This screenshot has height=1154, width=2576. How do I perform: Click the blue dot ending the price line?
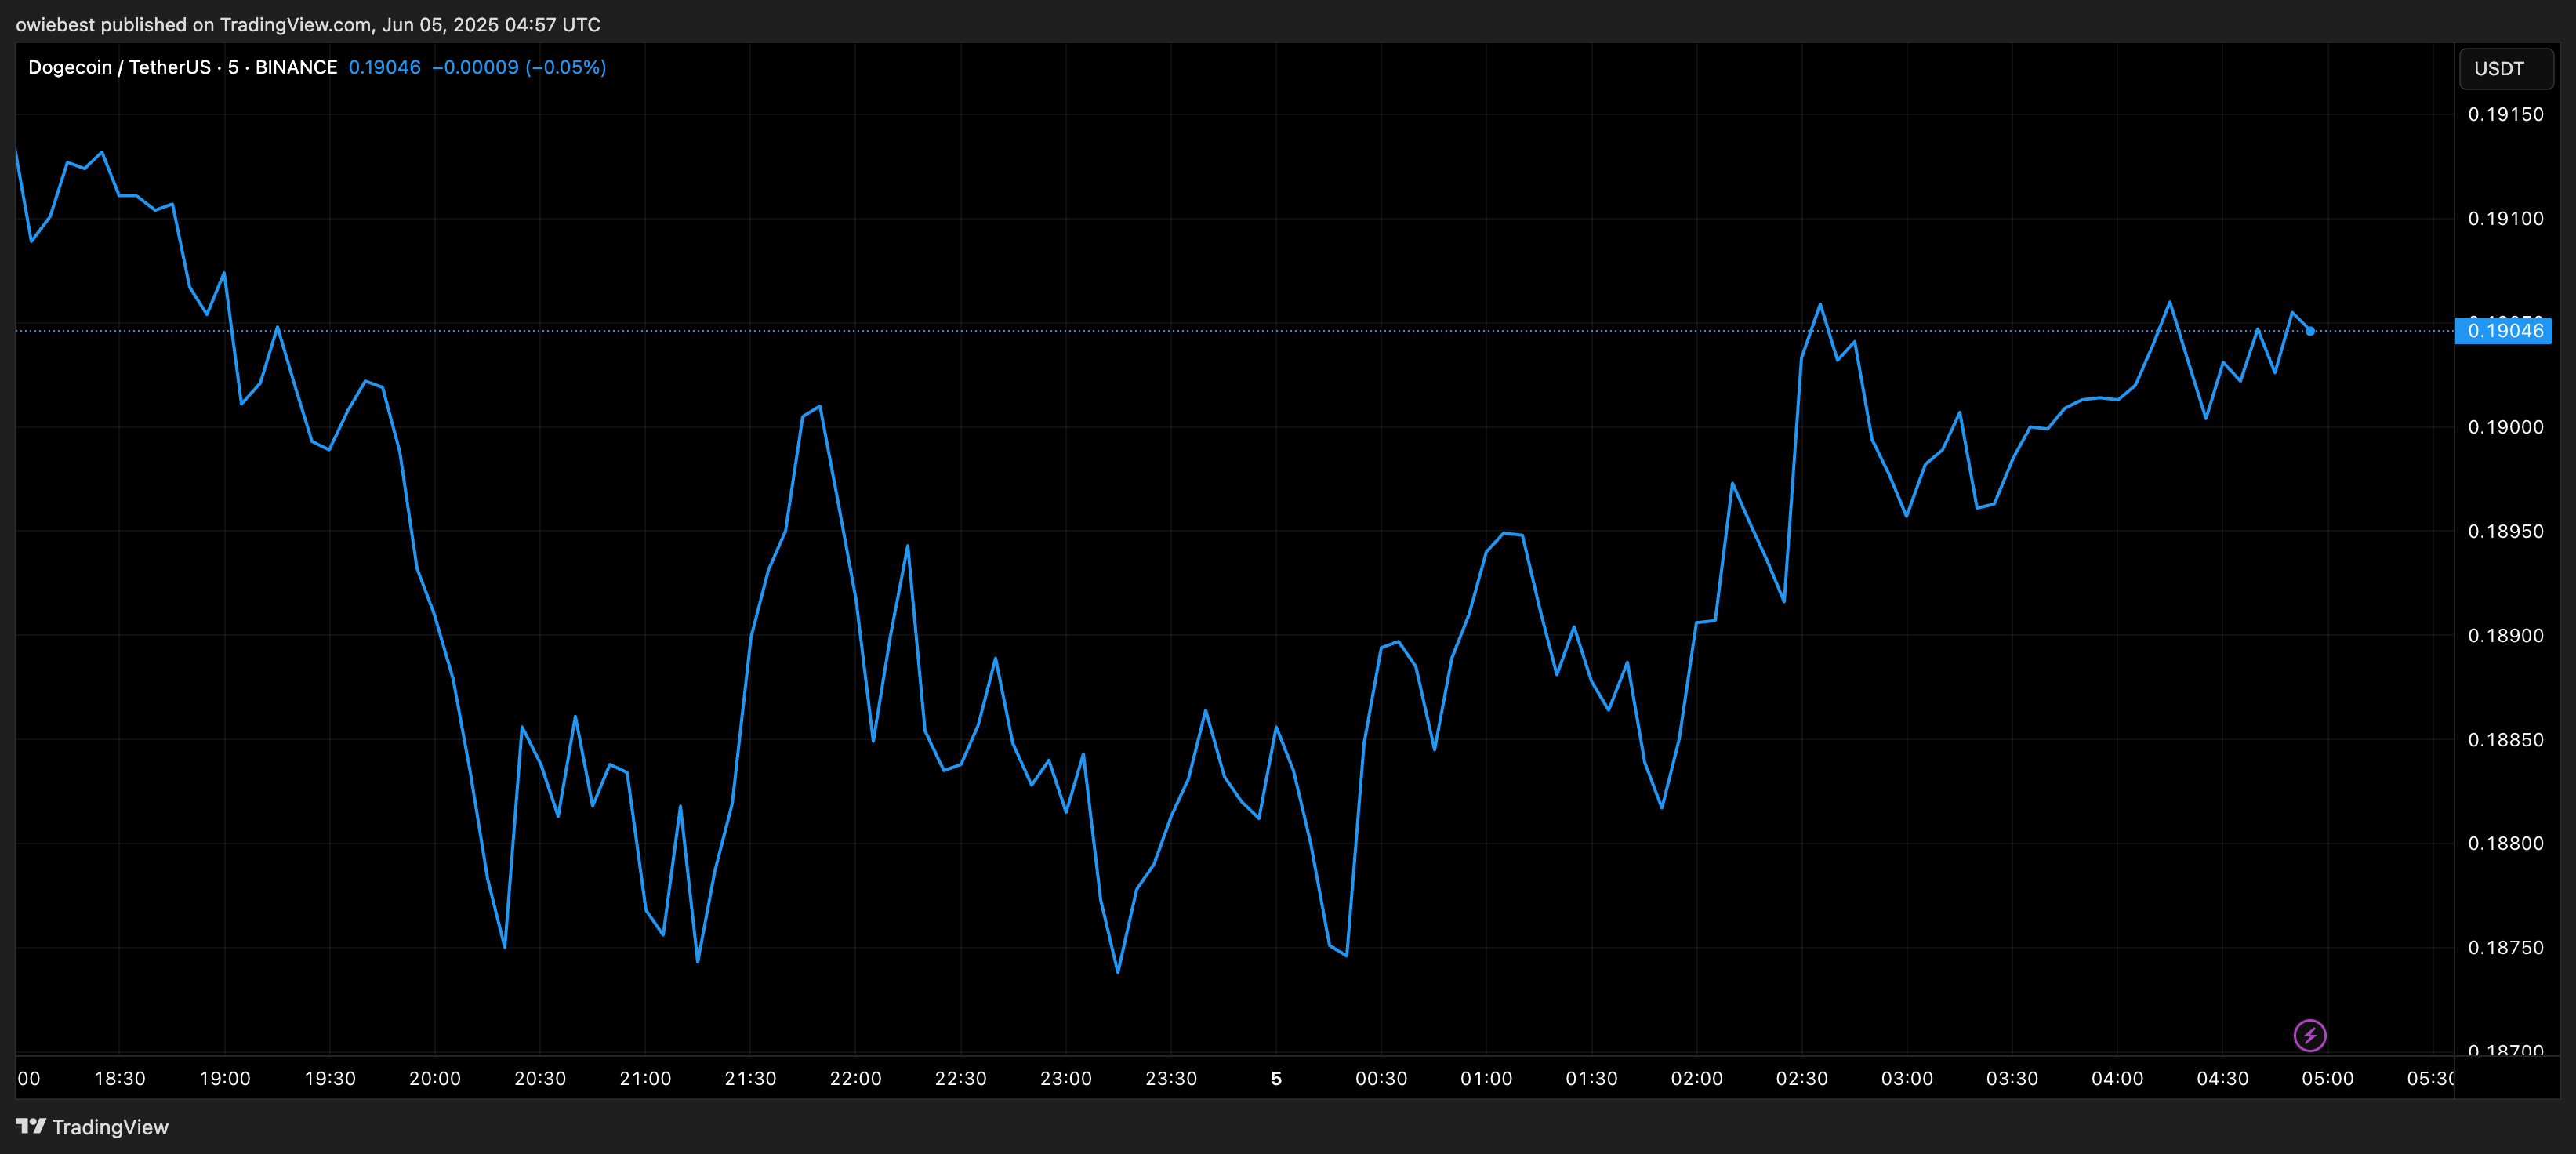(2310, 331)
